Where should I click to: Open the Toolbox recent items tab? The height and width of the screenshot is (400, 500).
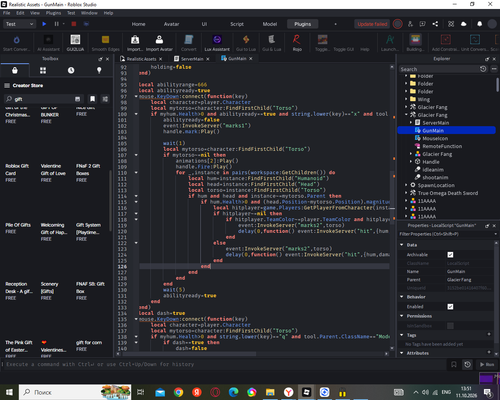[71, 70]
